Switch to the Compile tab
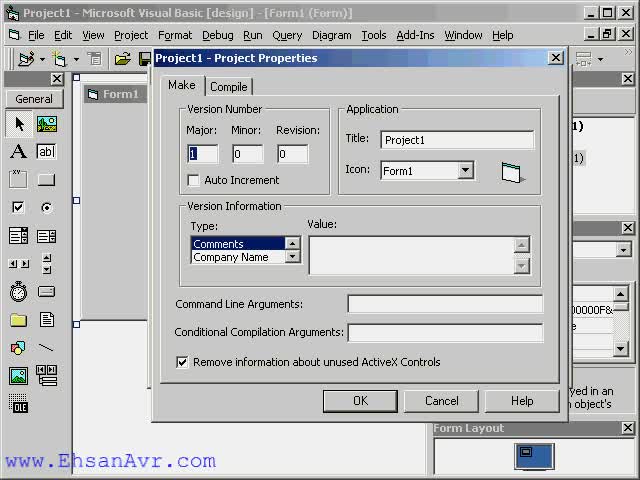640x480 pixels. point(229,87)
